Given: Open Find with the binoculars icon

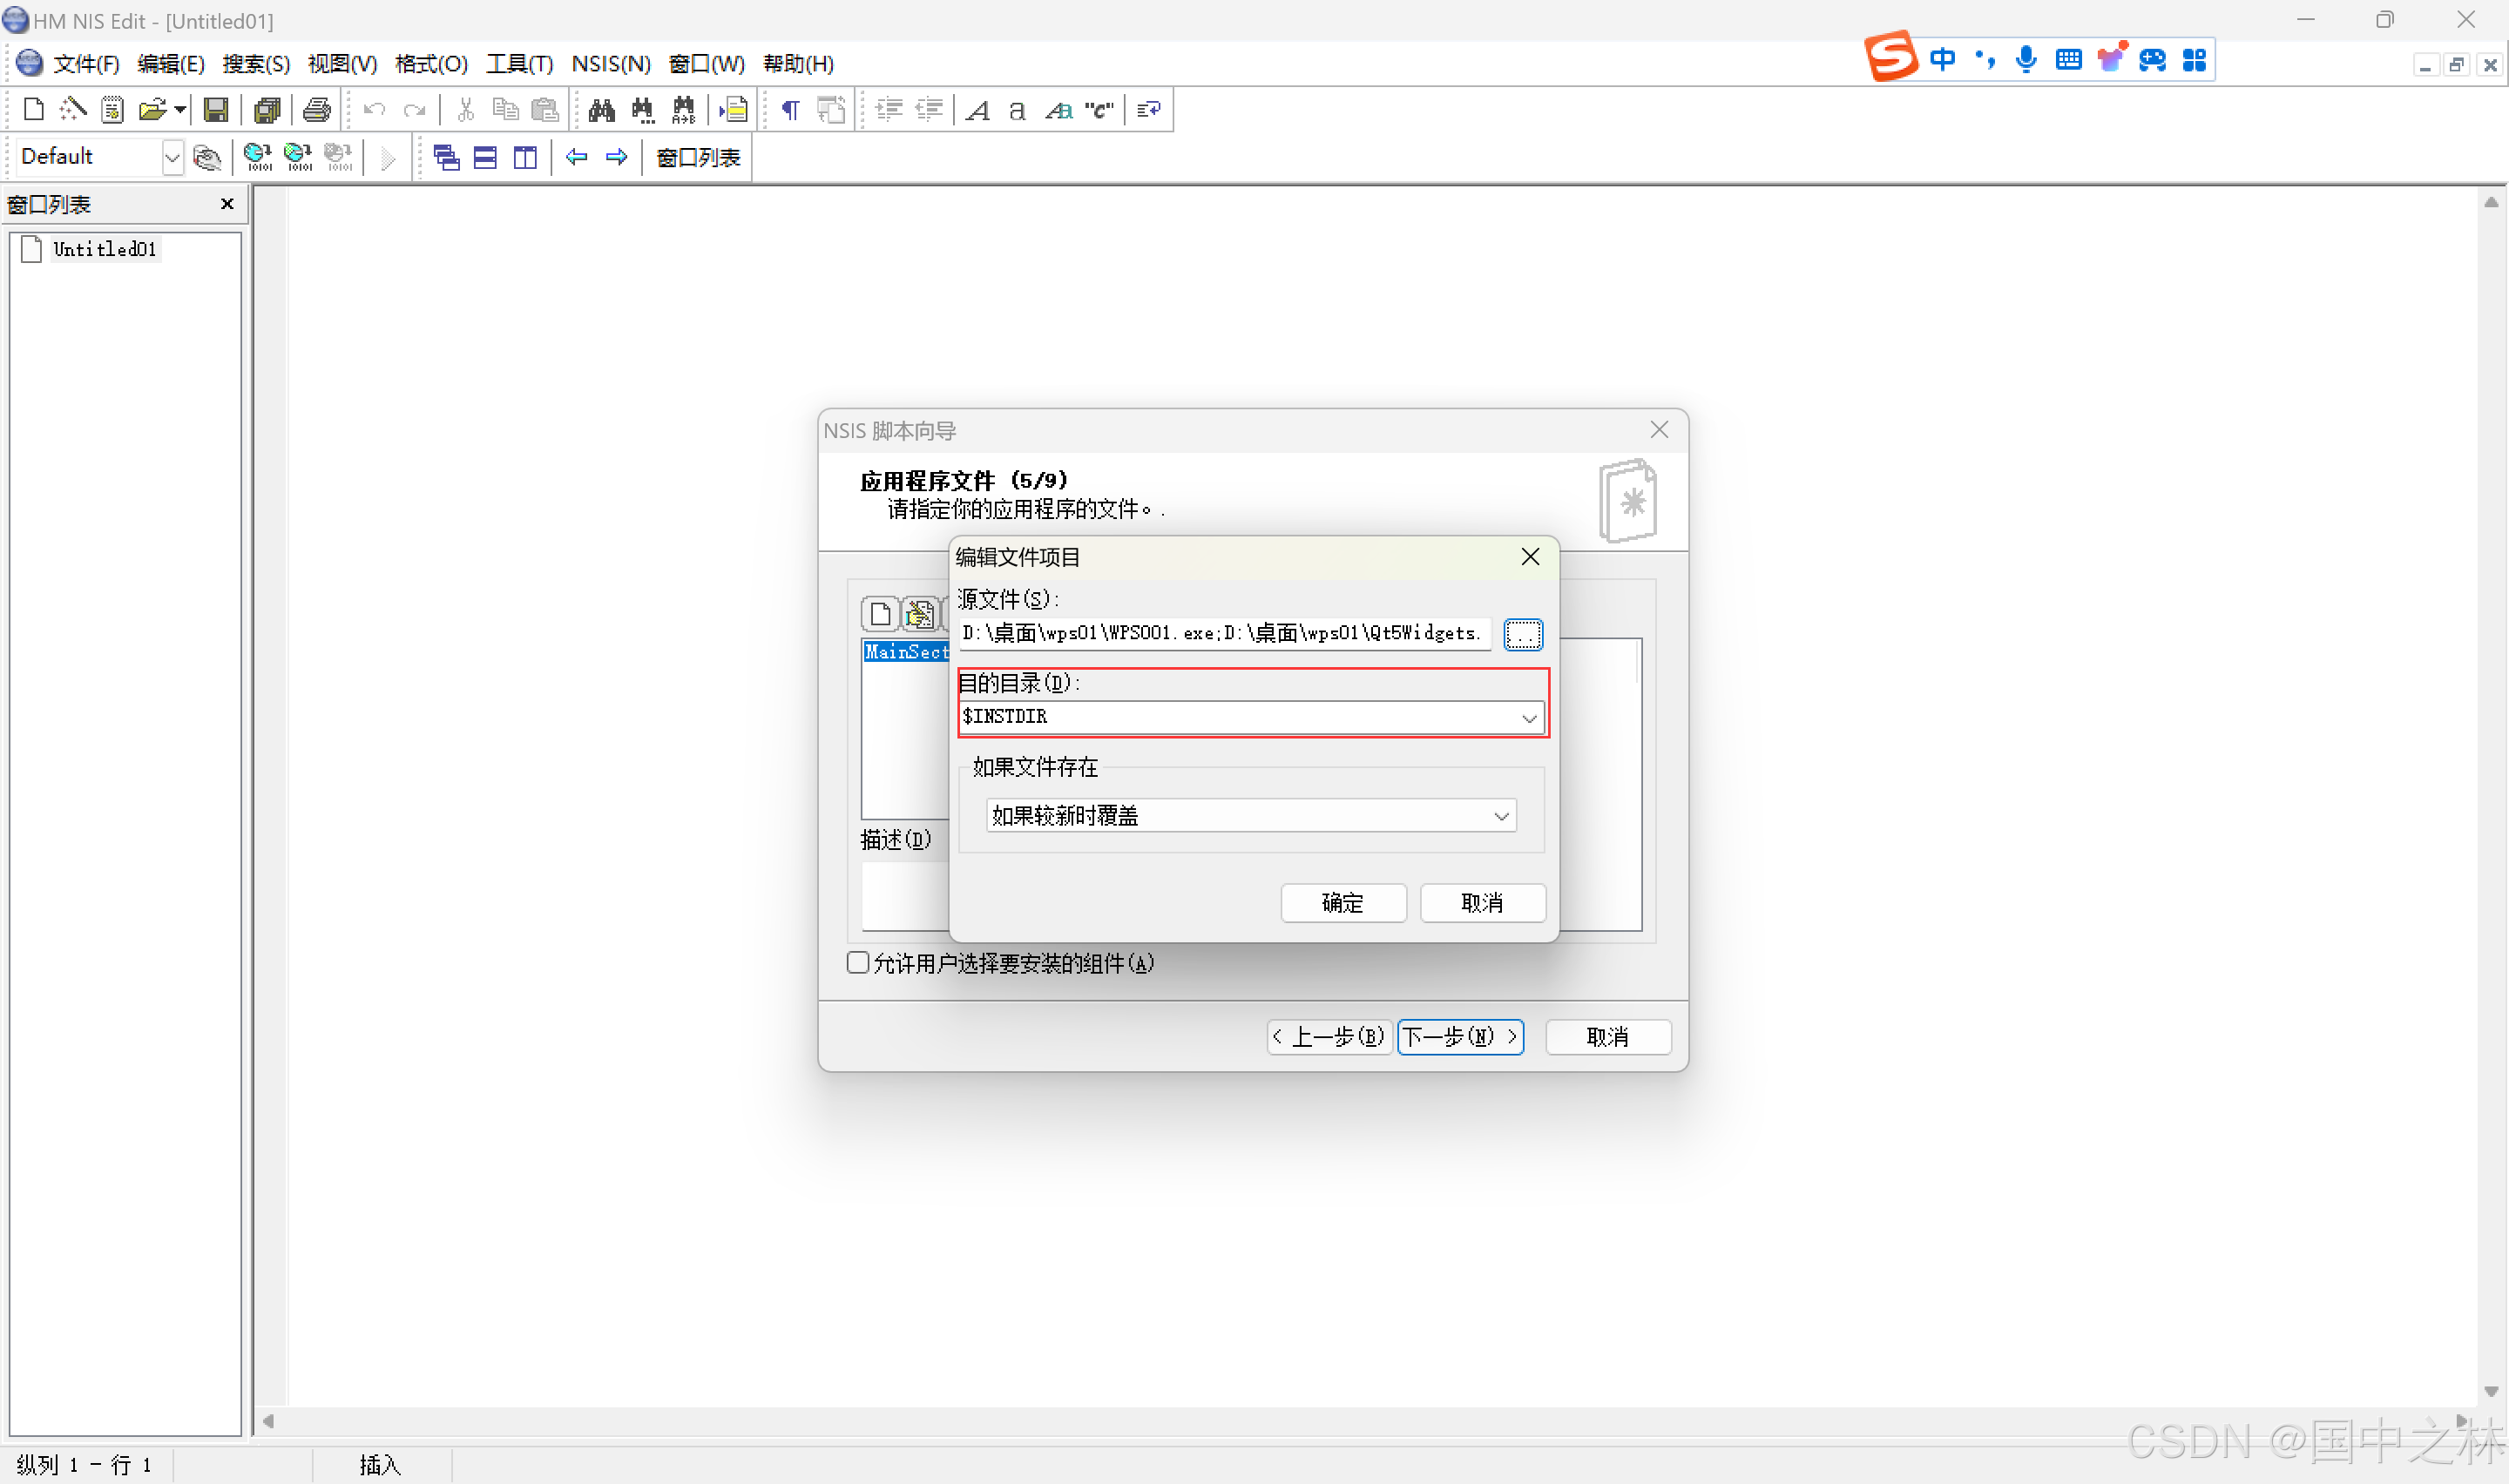Looking at the screenshot, I should click(602, 109).
